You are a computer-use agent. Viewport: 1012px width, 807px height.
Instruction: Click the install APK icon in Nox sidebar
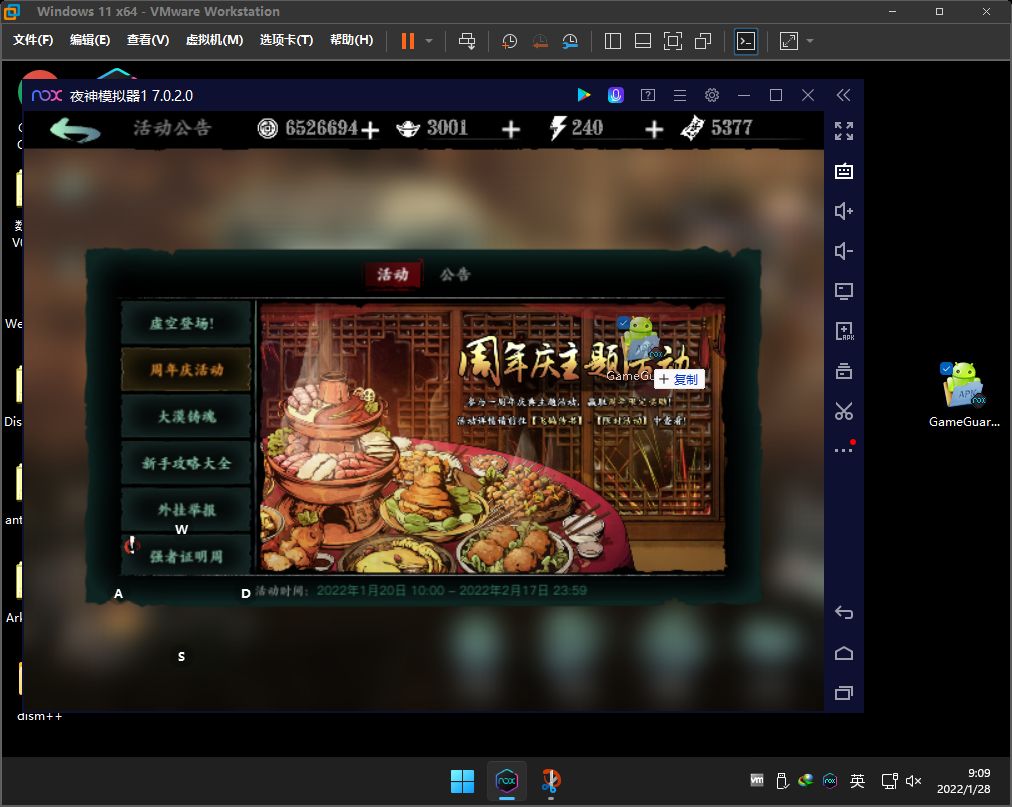click(x=844, y=331)
